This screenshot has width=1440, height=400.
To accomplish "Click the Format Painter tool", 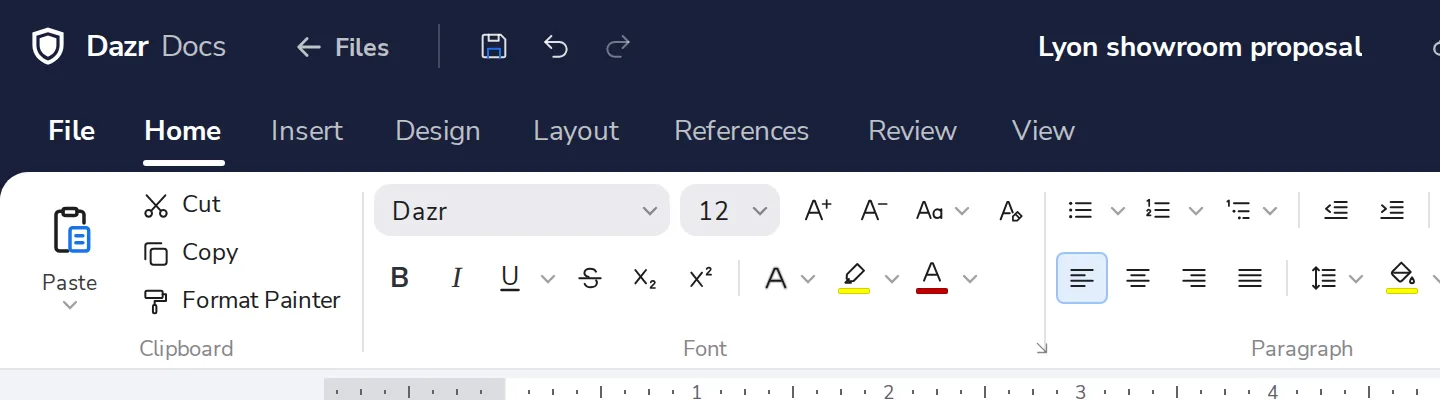I will pos(242,300).
